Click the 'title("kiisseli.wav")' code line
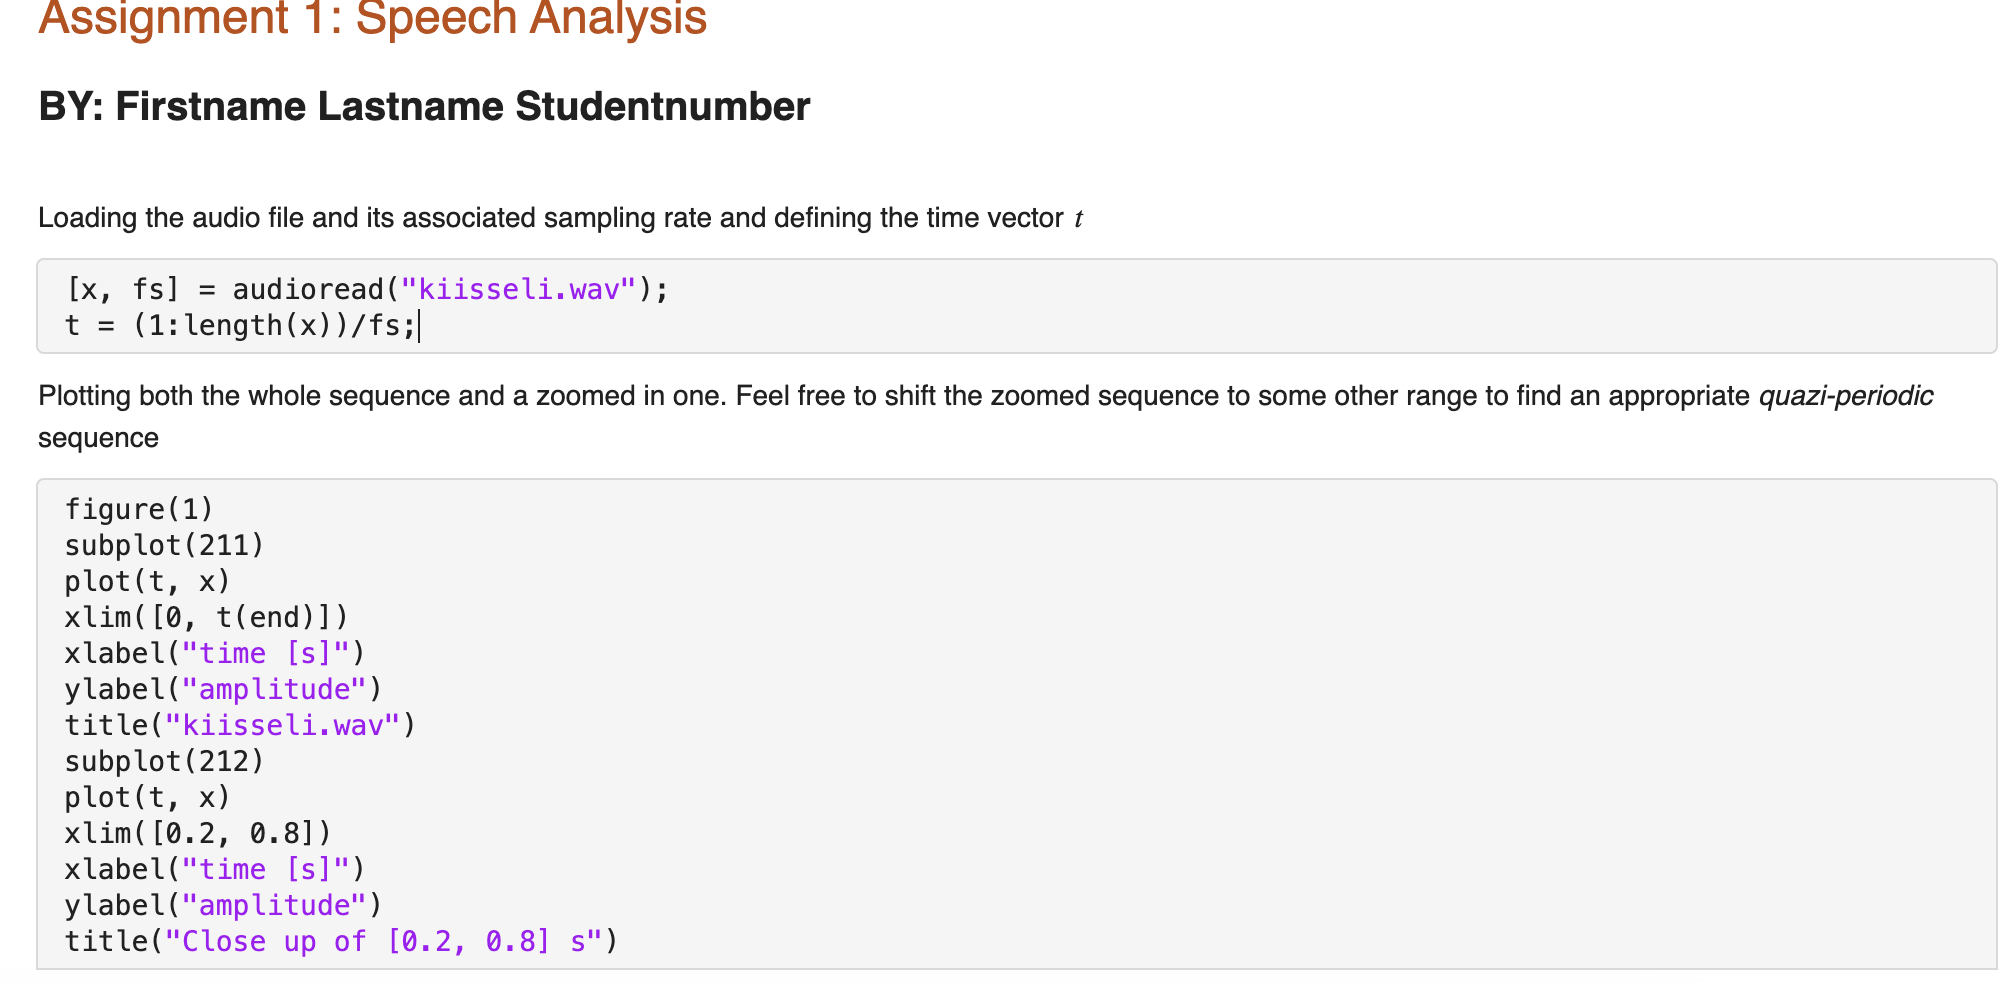The height and width of the screenshot is (982, 2008). point(240,726)
